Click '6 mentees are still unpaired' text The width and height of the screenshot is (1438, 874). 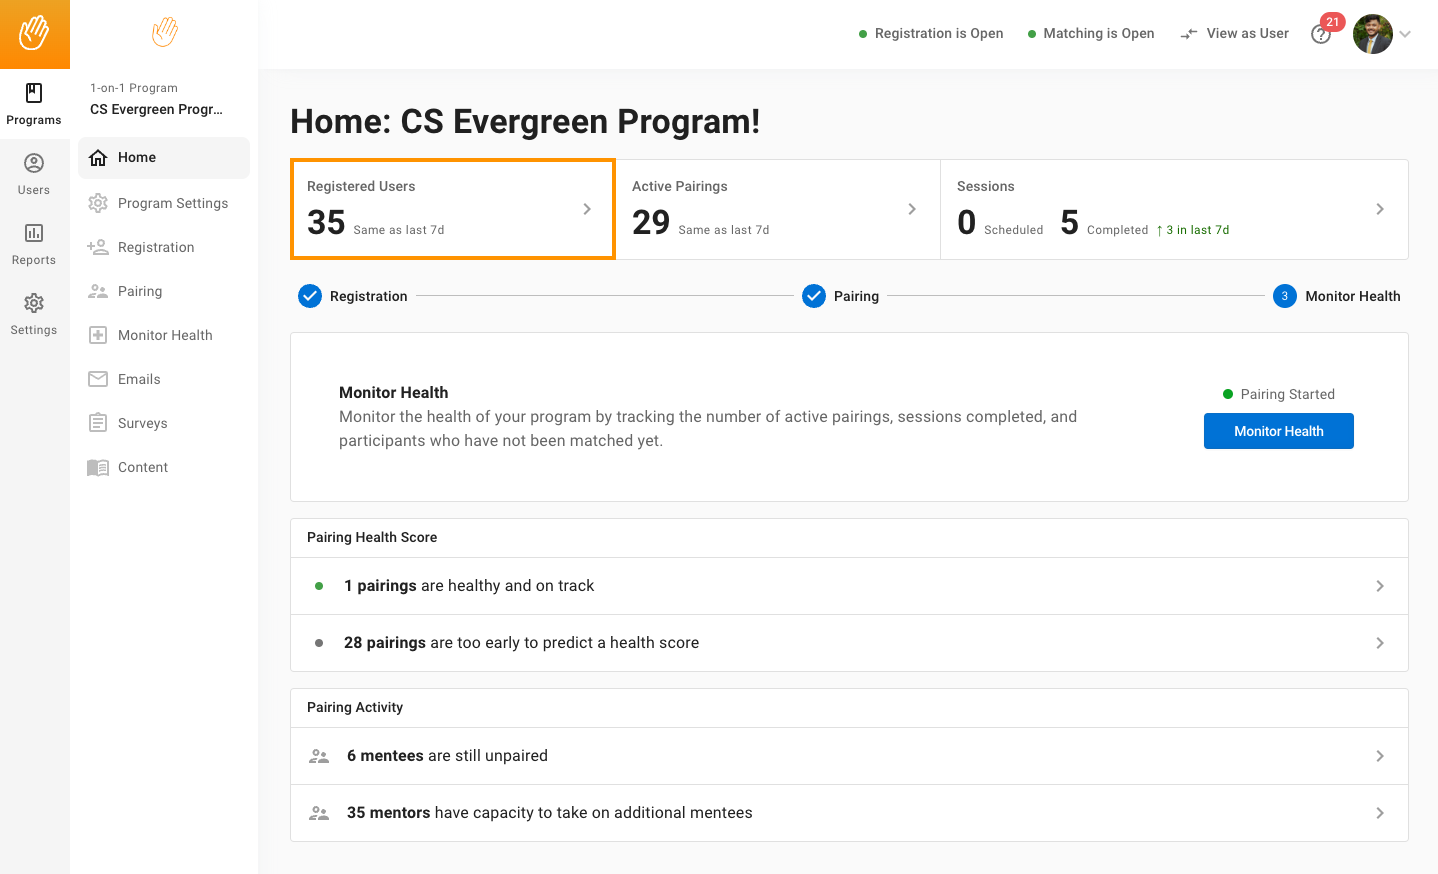pyautogui.click(x=447, y=756)
